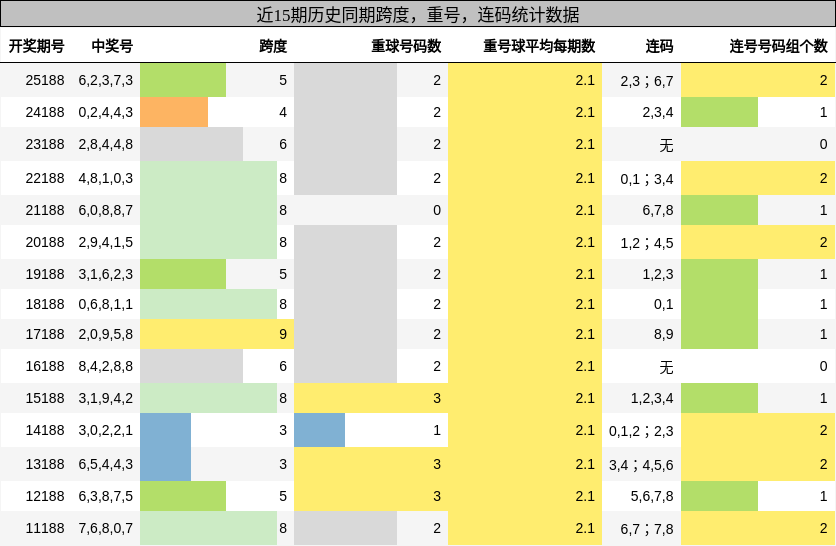This screenshot has height=546, width=836.
Task: Click issue number 23188
Action: pos(45,144)
